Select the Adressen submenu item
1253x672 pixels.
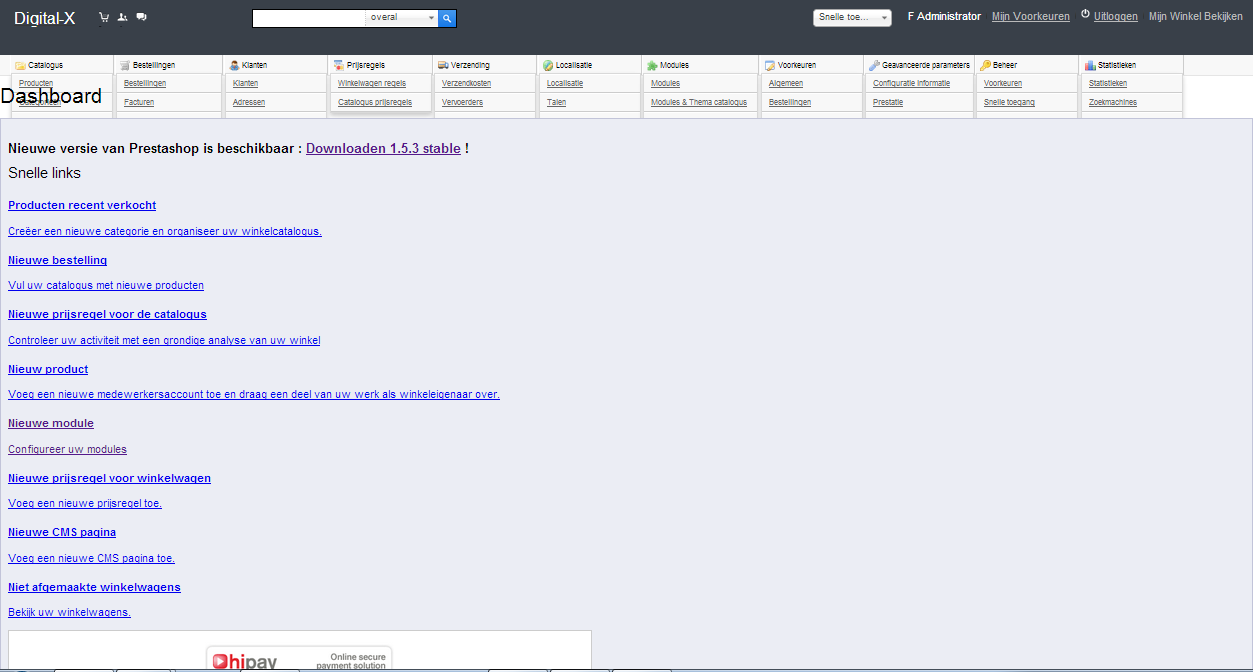click(249, 102)
